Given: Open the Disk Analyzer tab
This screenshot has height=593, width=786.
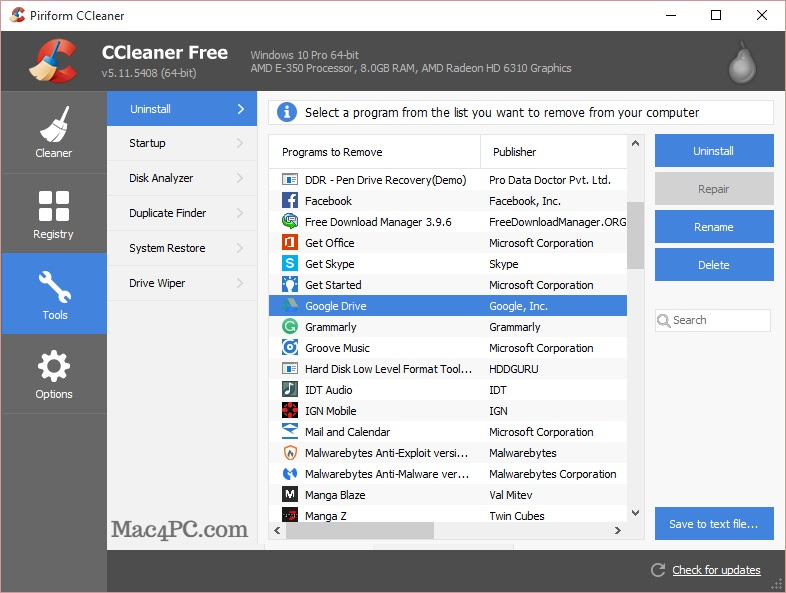Looking at the screenshot, I should (182, 178).
